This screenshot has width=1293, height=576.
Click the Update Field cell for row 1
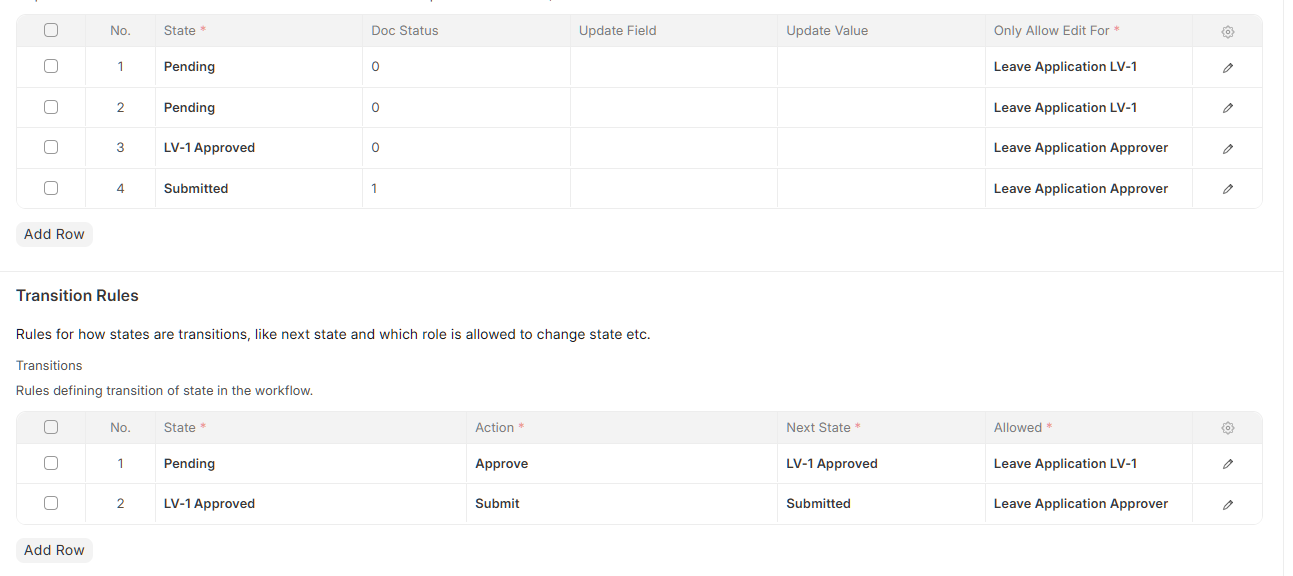[x=672, y=67]
